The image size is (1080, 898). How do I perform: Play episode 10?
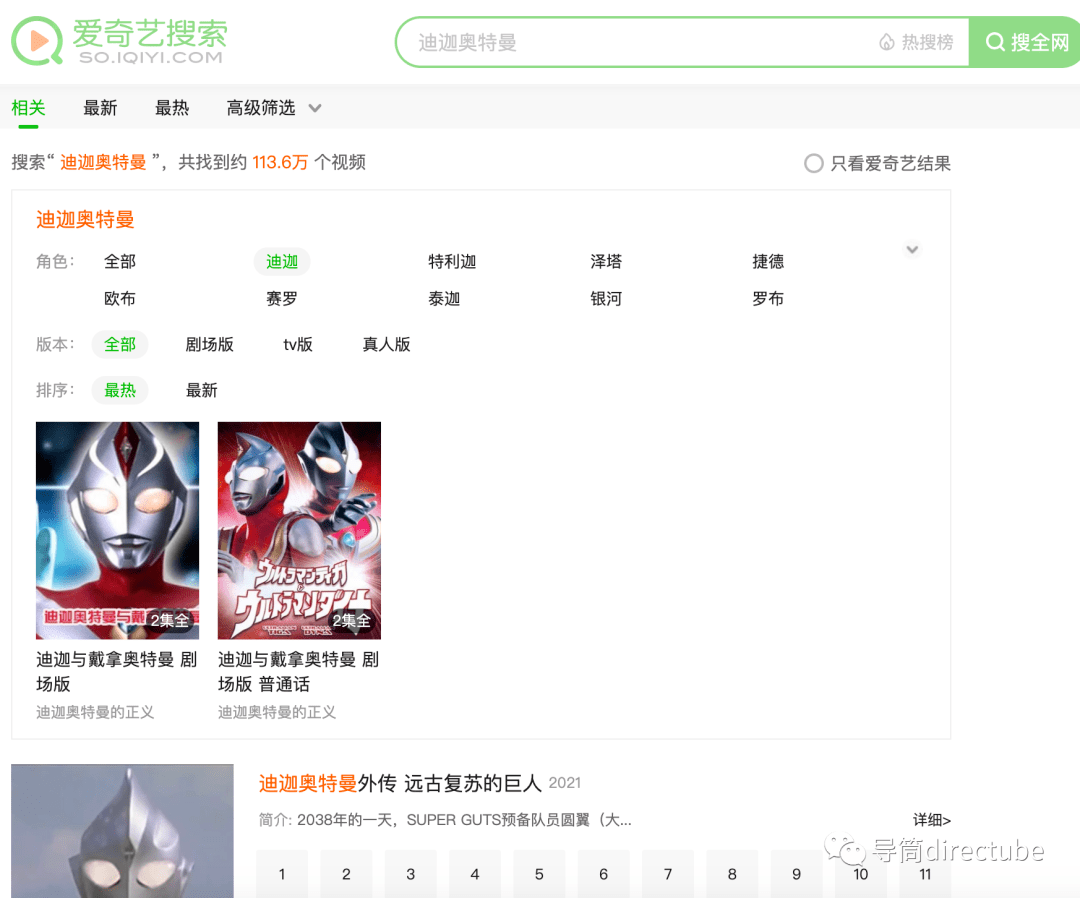tap(861, 874)
